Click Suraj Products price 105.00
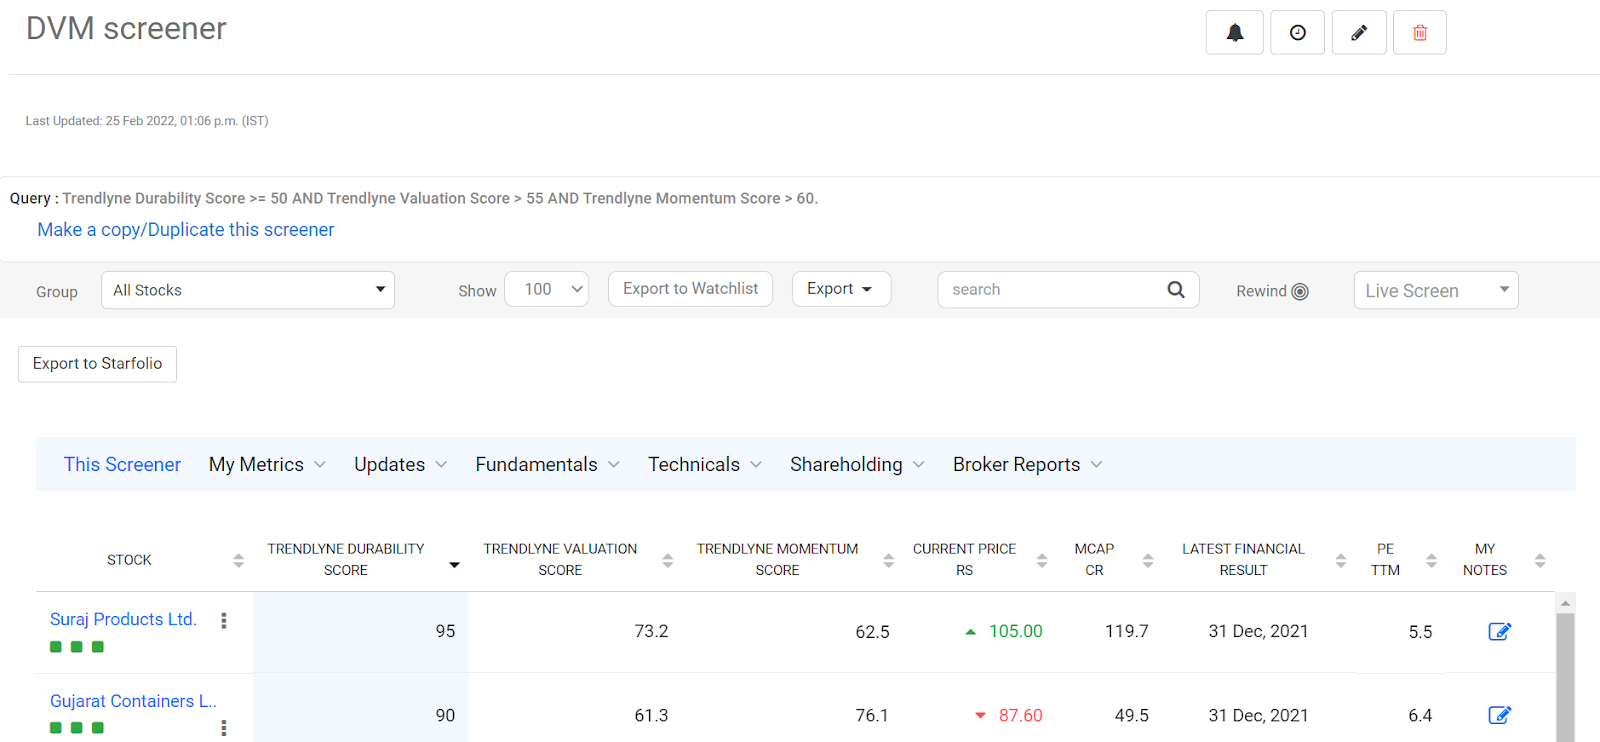This screenshot has height=742, width=1600. tap(1016, 631)
